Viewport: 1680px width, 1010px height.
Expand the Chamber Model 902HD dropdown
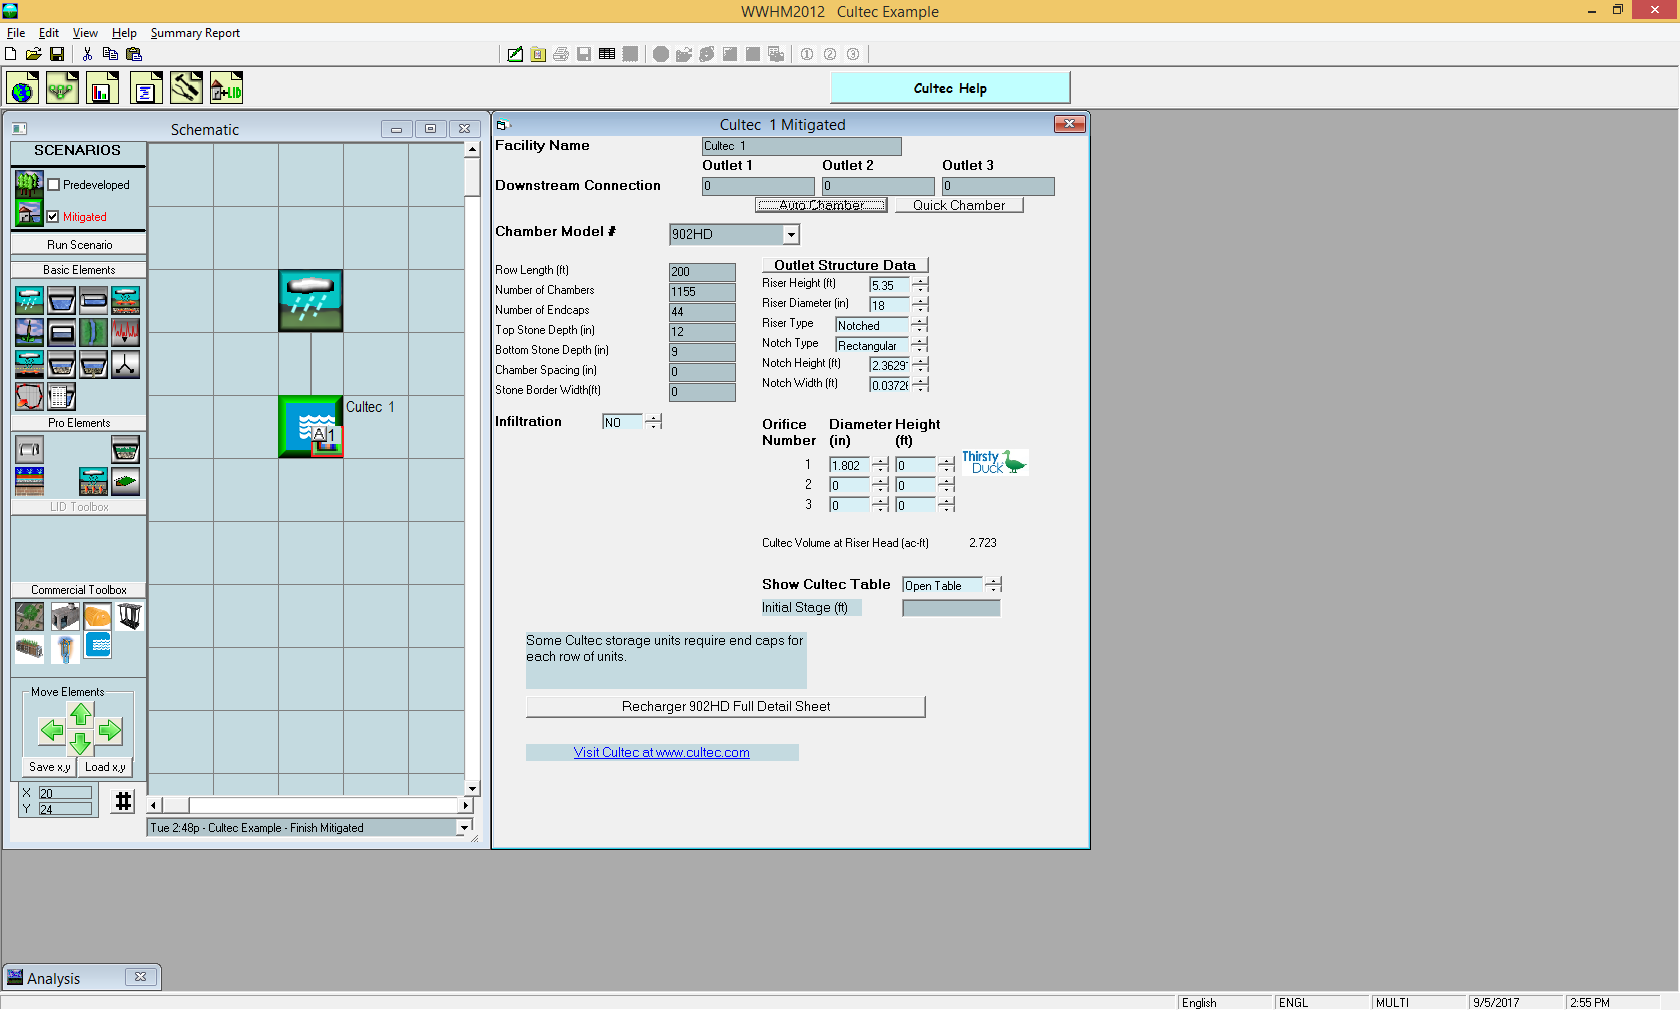click(791, 235)
